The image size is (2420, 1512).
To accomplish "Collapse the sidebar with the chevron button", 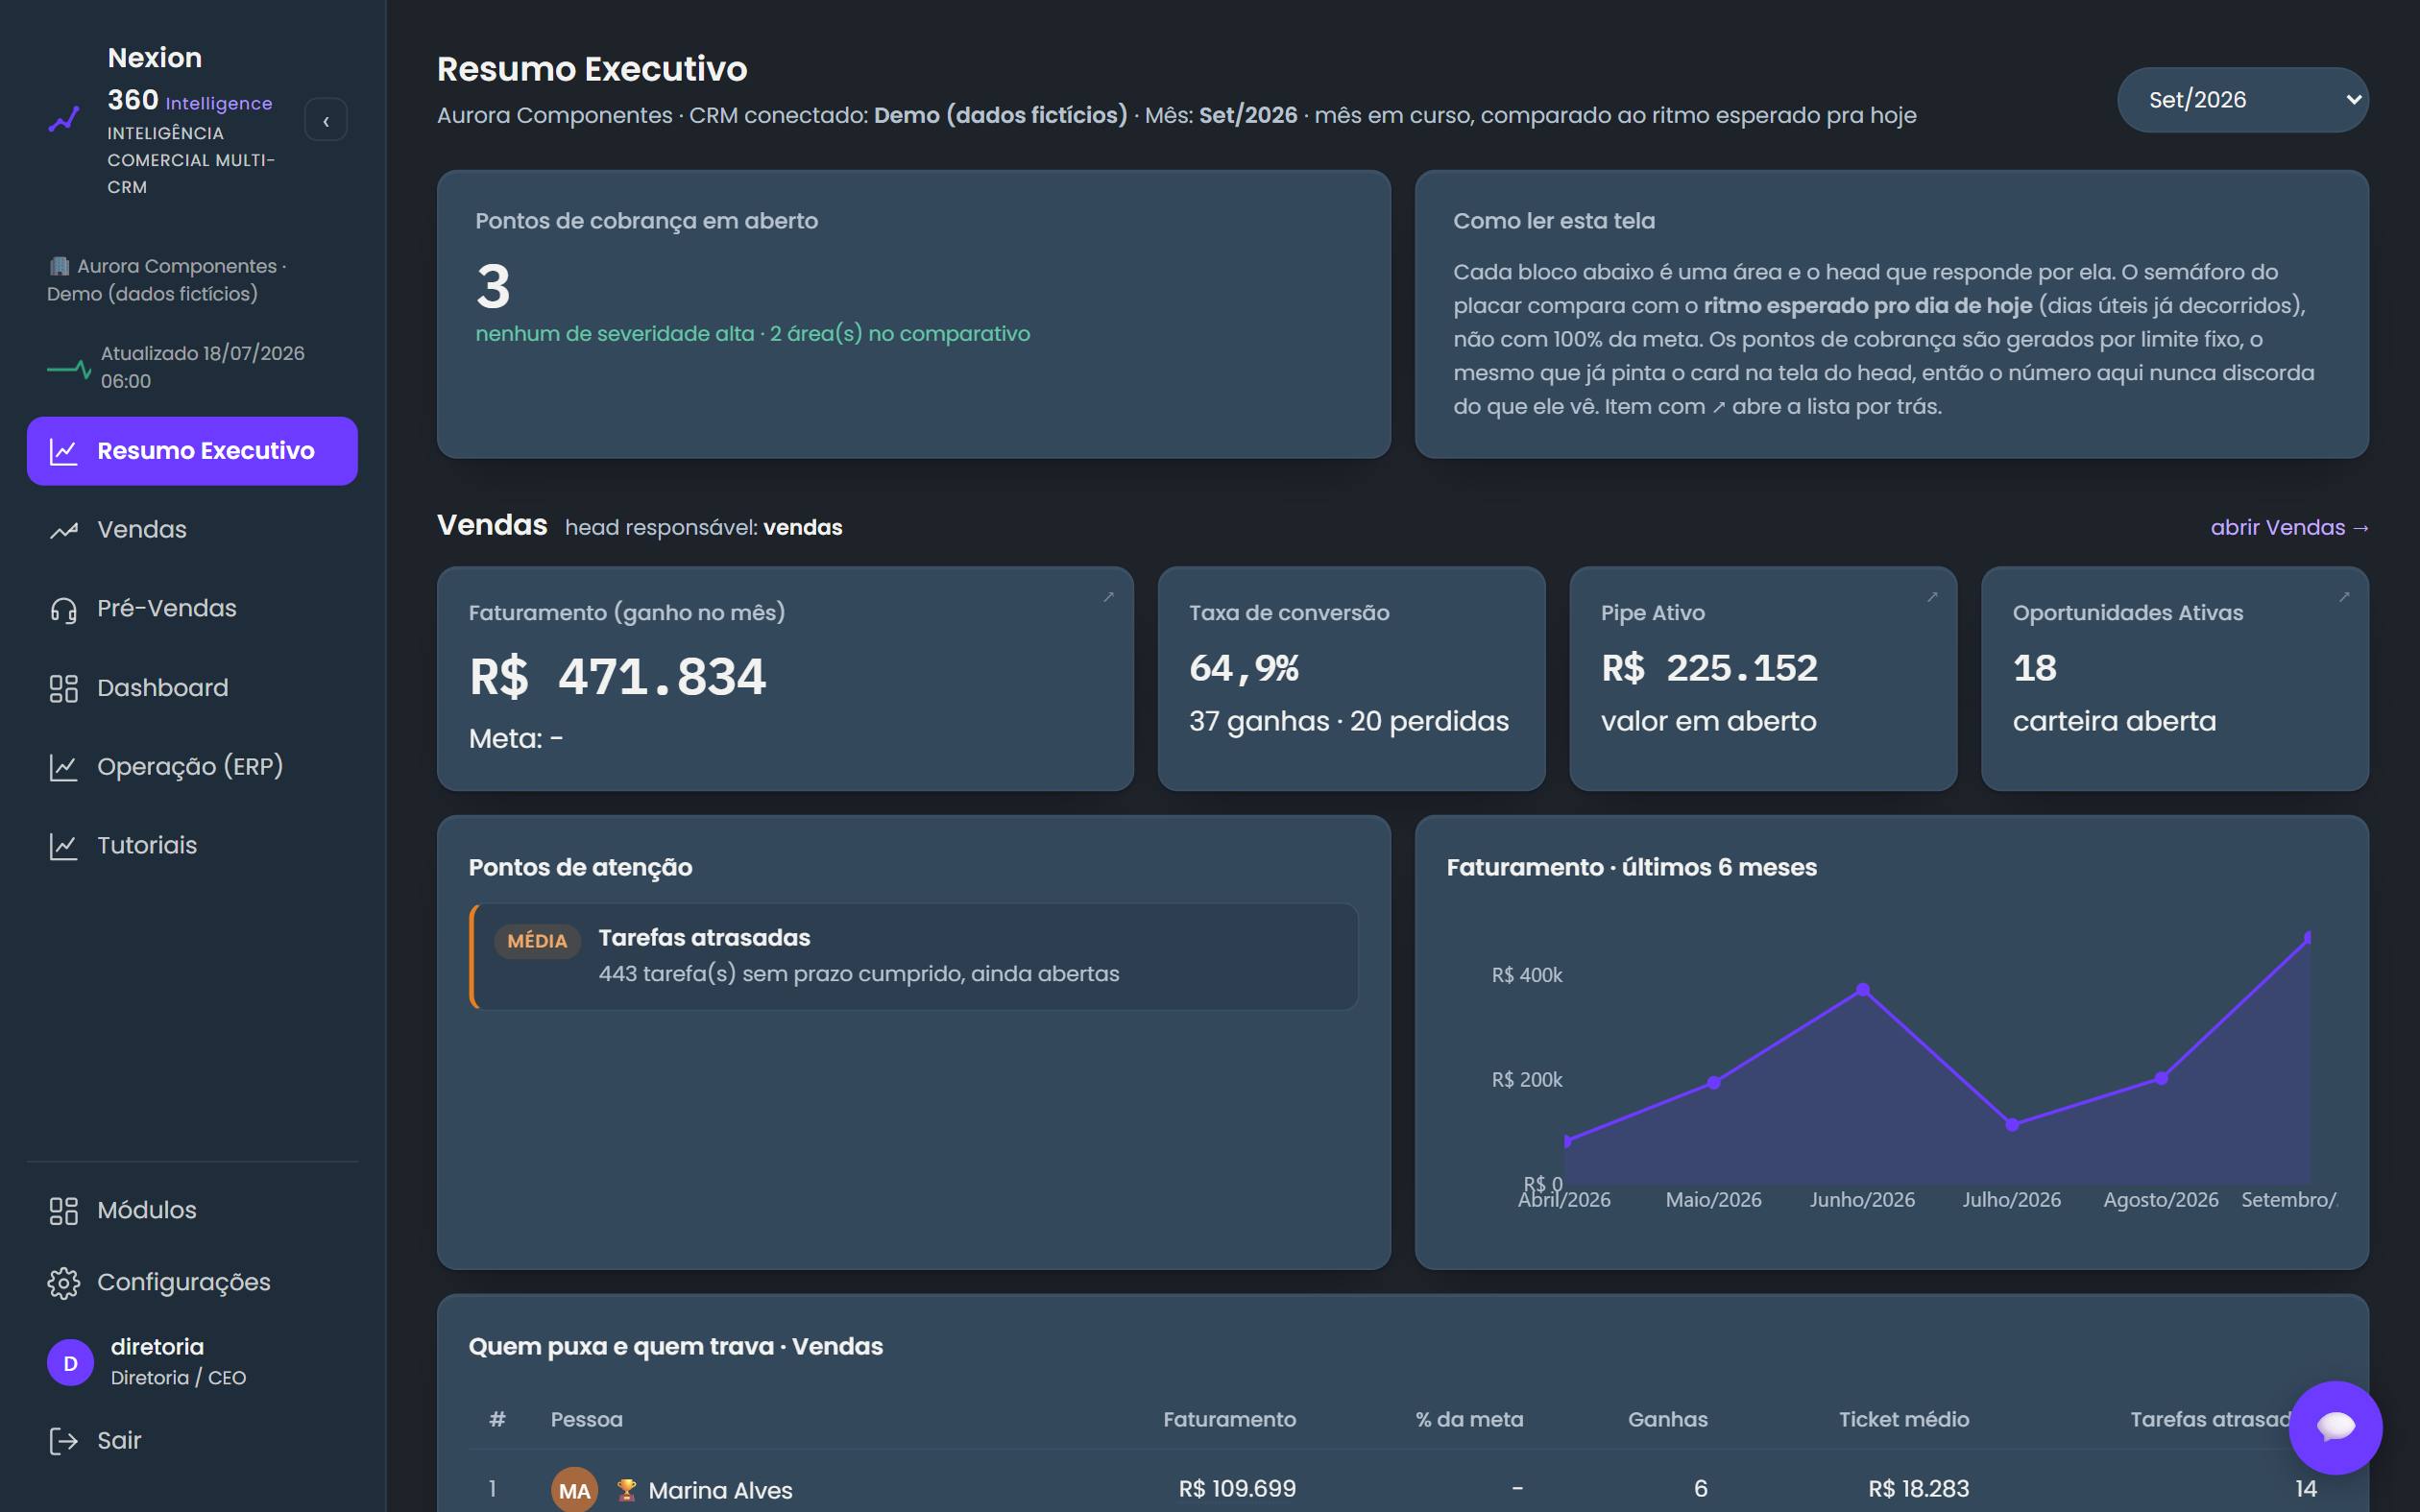I will [x=326, y=120].
